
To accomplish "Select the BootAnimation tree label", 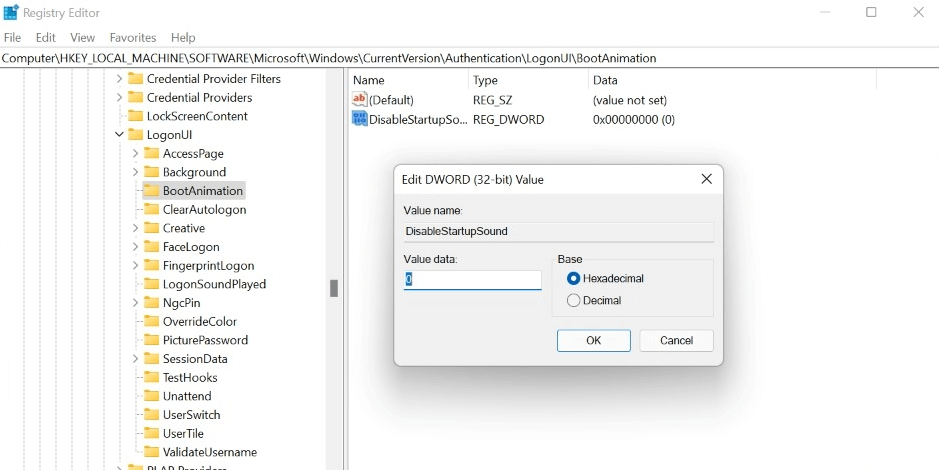I will tap(202, 190).
